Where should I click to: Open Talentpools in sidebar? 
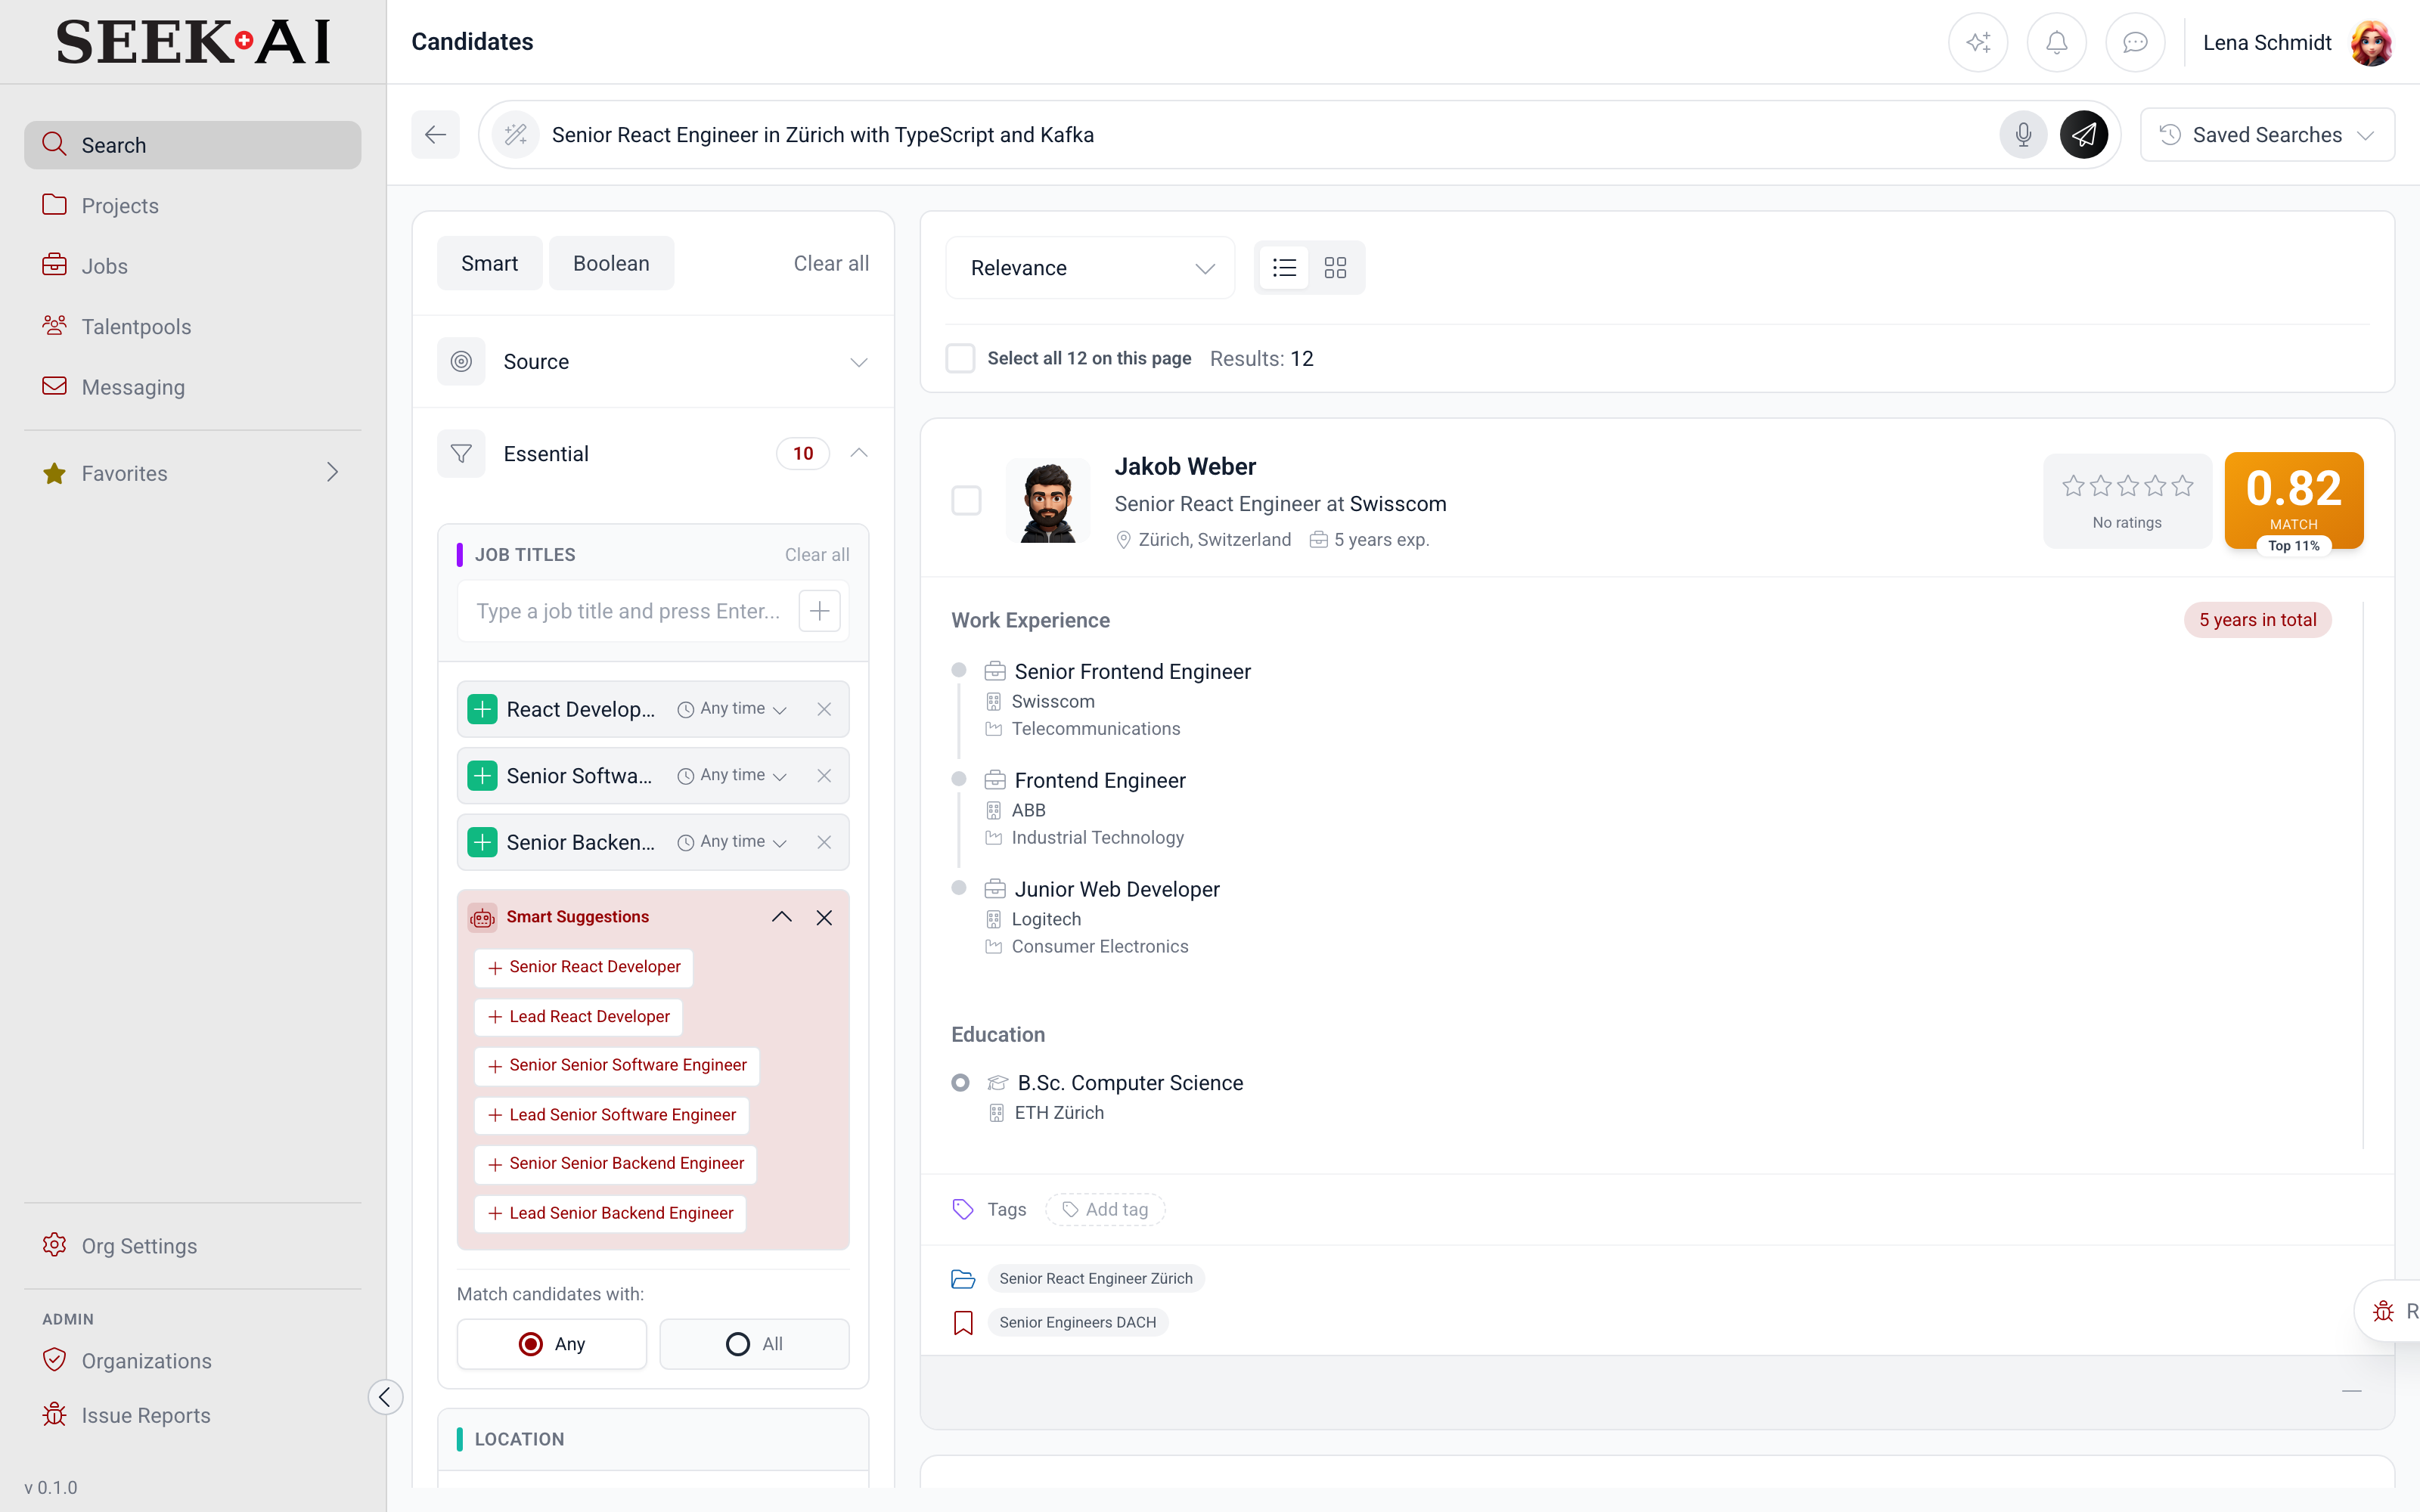pyautogui.click(x=192, y=326)
